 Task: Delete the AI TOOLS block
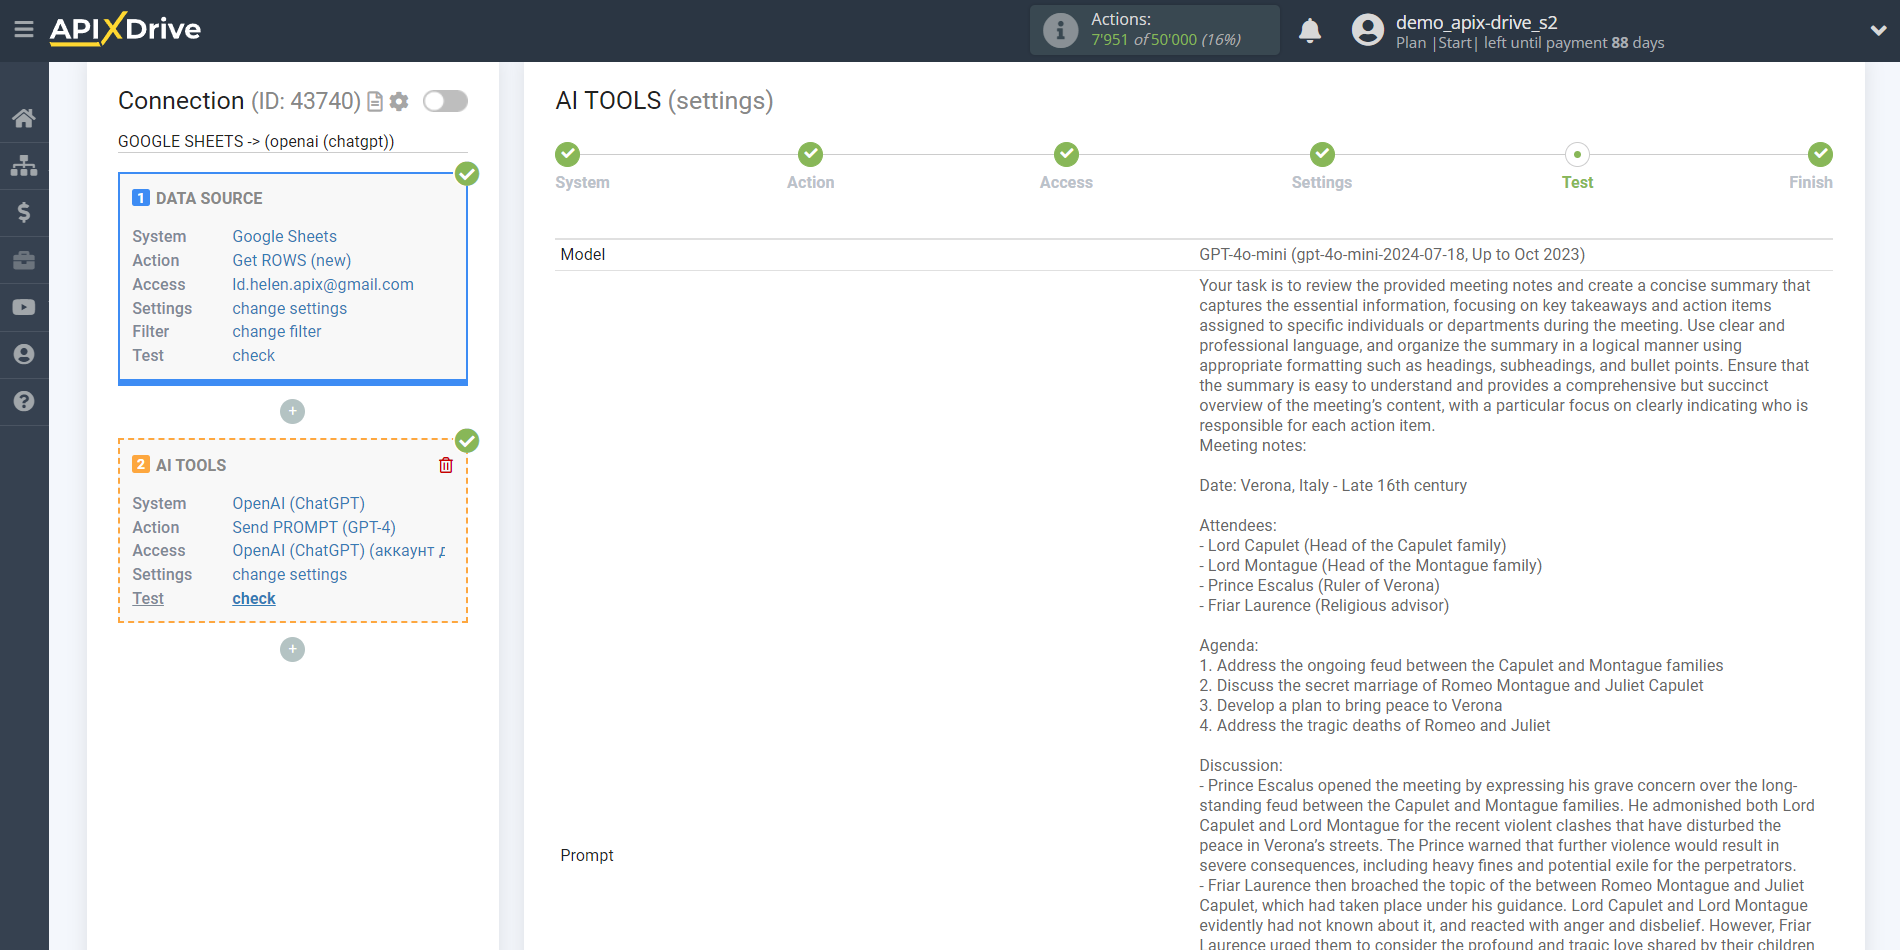[446, 465]
